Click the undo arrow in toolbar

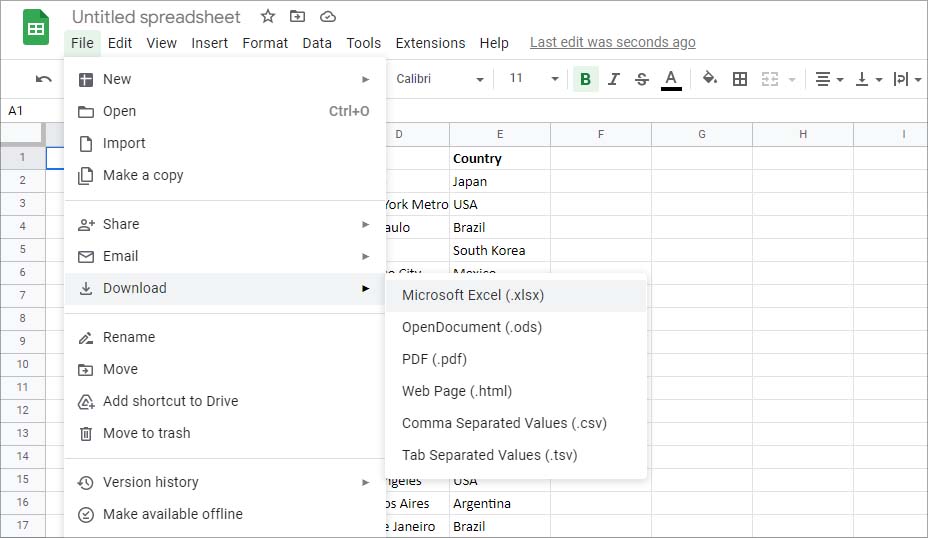43,79
